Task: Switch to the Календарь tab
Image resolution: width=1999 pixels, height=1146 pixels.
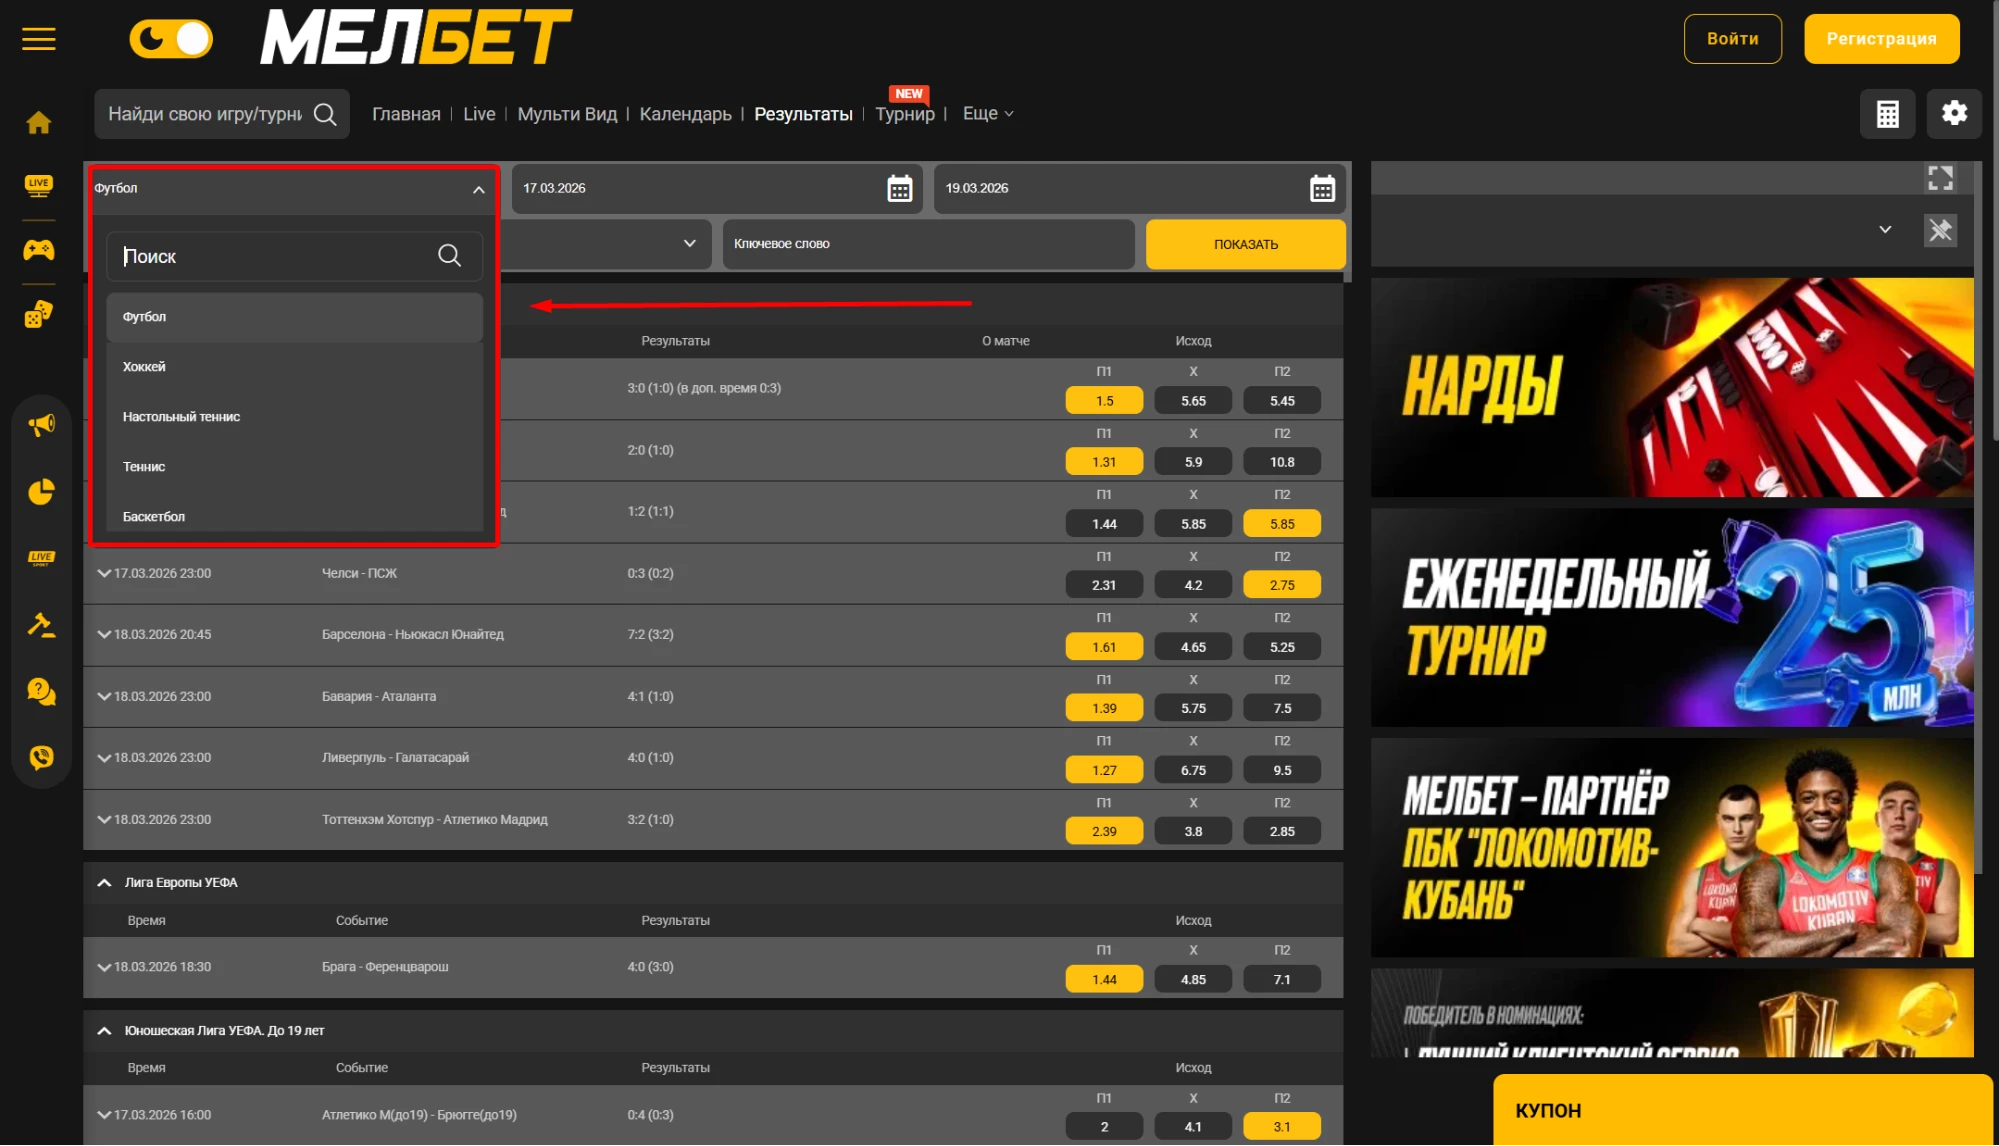Action: point(685,114)
